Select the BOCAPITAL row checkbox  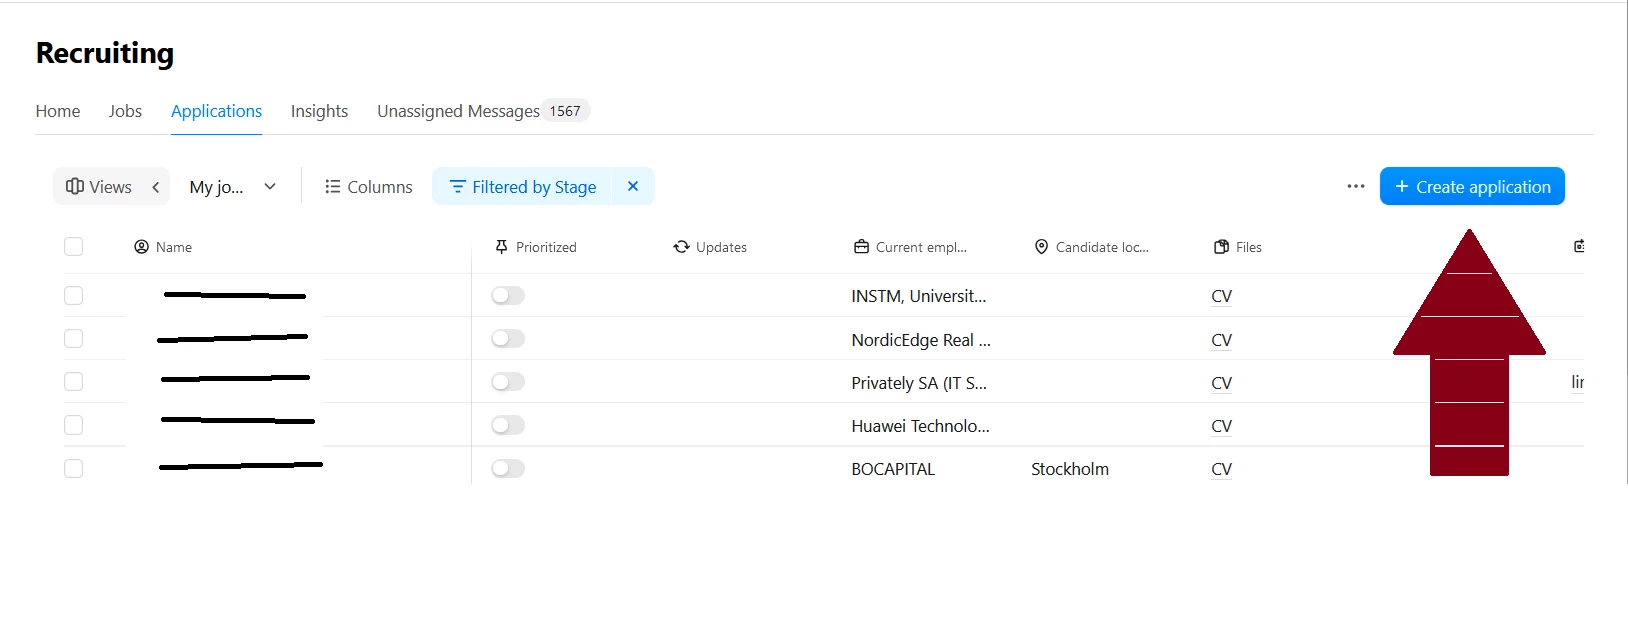[x=73, y=468]
